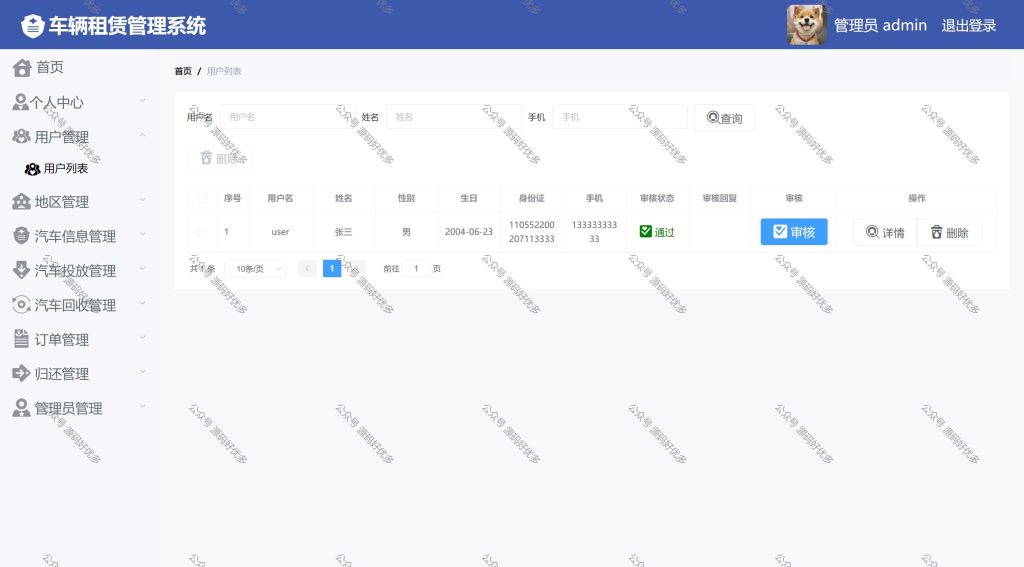Viewport: 1024px width, 567px height.
Task: Expand the 个人中心 chevron
Action: 142,101
